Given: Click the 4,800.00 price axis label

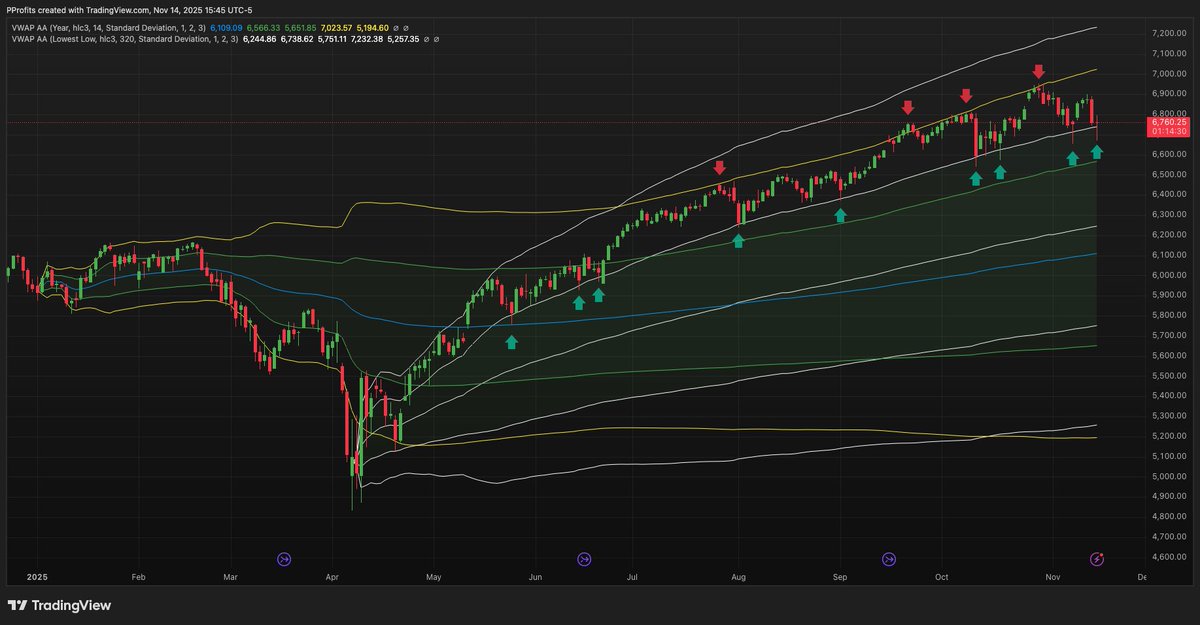Looking at the screenshot, I should [x=1168, y=516].
